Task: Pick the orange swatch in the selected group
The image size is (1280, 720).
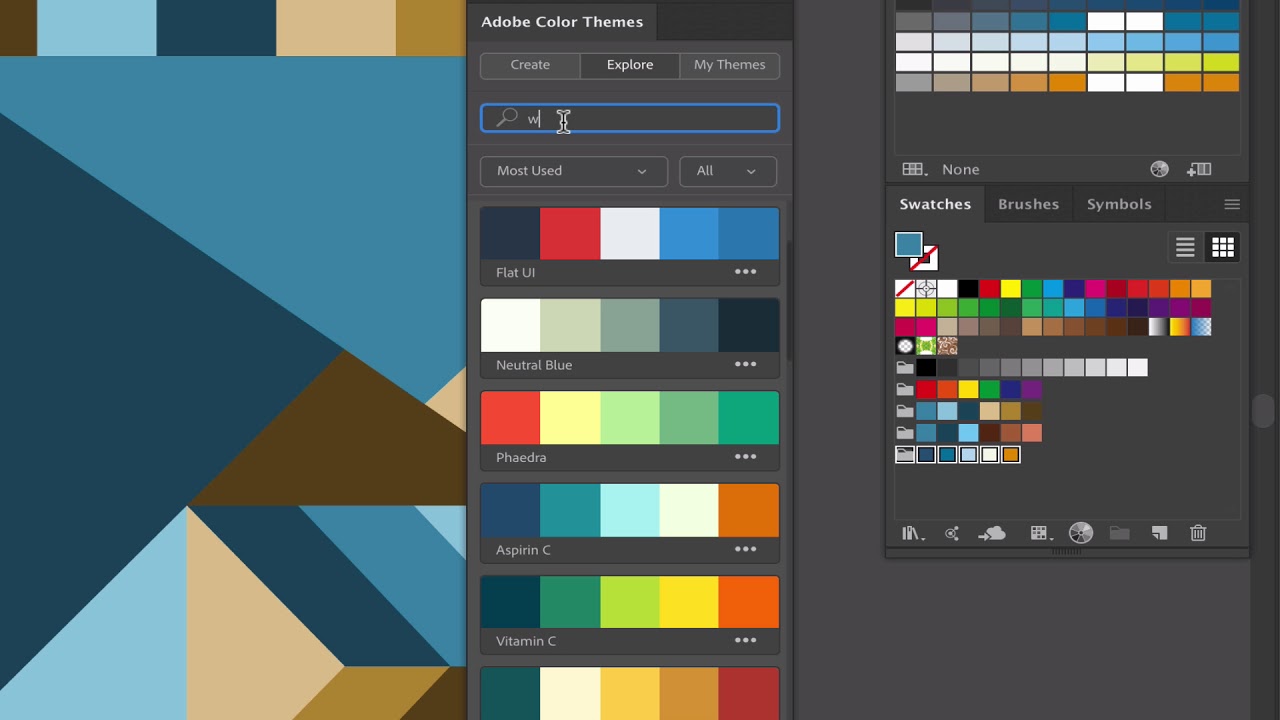Action: [1010, 455]
